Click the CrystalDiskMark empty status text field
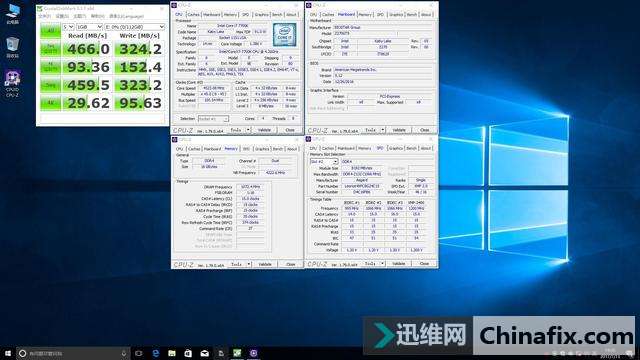The width and height of the screenshot is (640, 360). (102, 118)
